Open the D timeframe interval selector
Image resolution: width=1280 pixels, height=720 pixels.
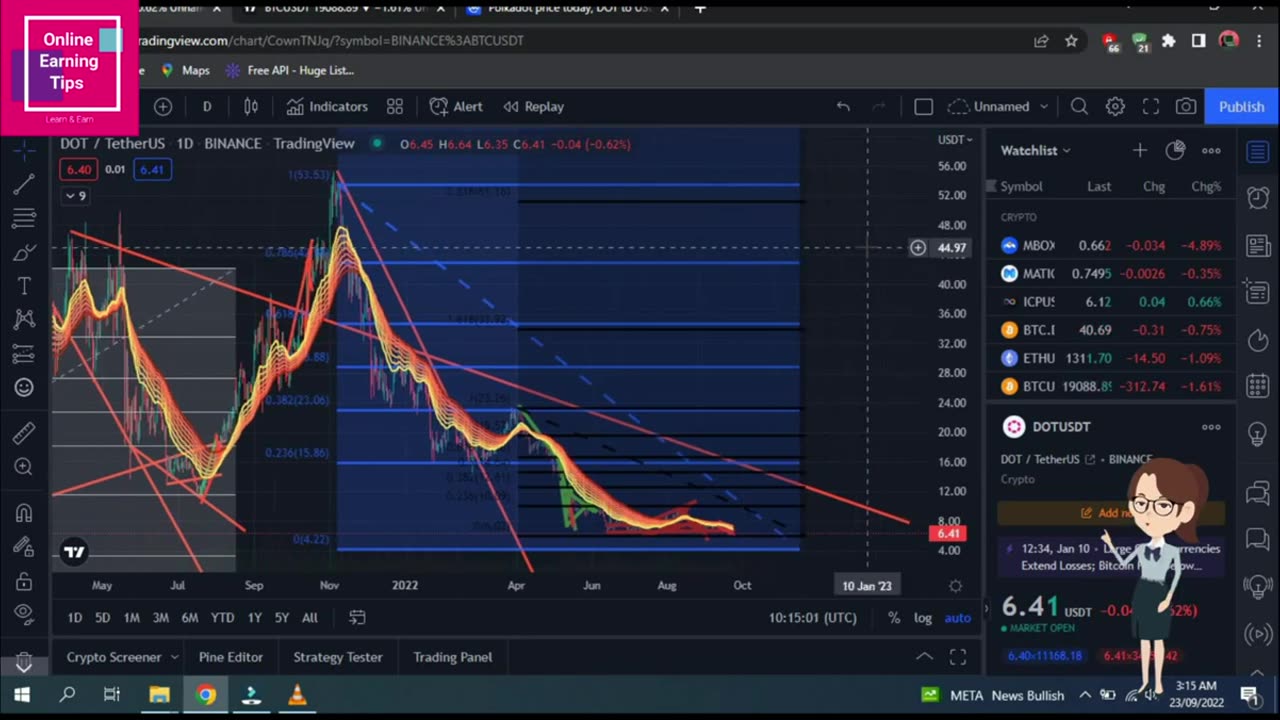click(x=207, y=106)
